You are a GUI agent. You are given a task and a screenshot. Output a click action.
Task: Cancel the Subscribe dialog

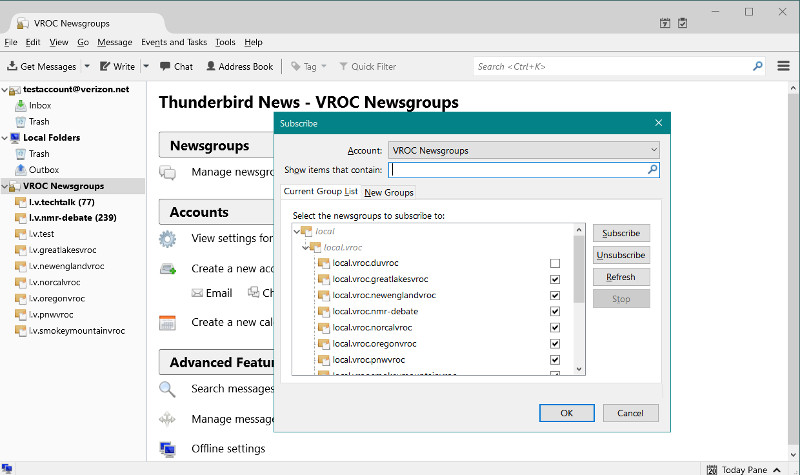630,413
